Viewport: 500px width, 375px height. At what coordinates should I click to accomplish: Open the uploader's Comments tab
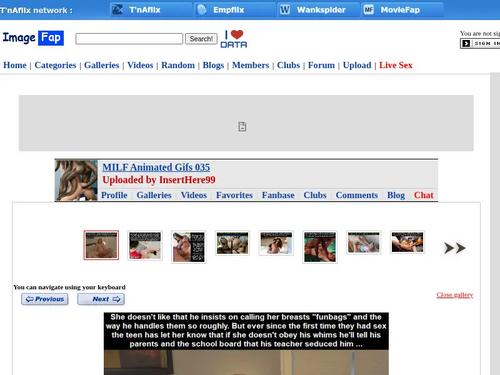[x=357, y=195]
